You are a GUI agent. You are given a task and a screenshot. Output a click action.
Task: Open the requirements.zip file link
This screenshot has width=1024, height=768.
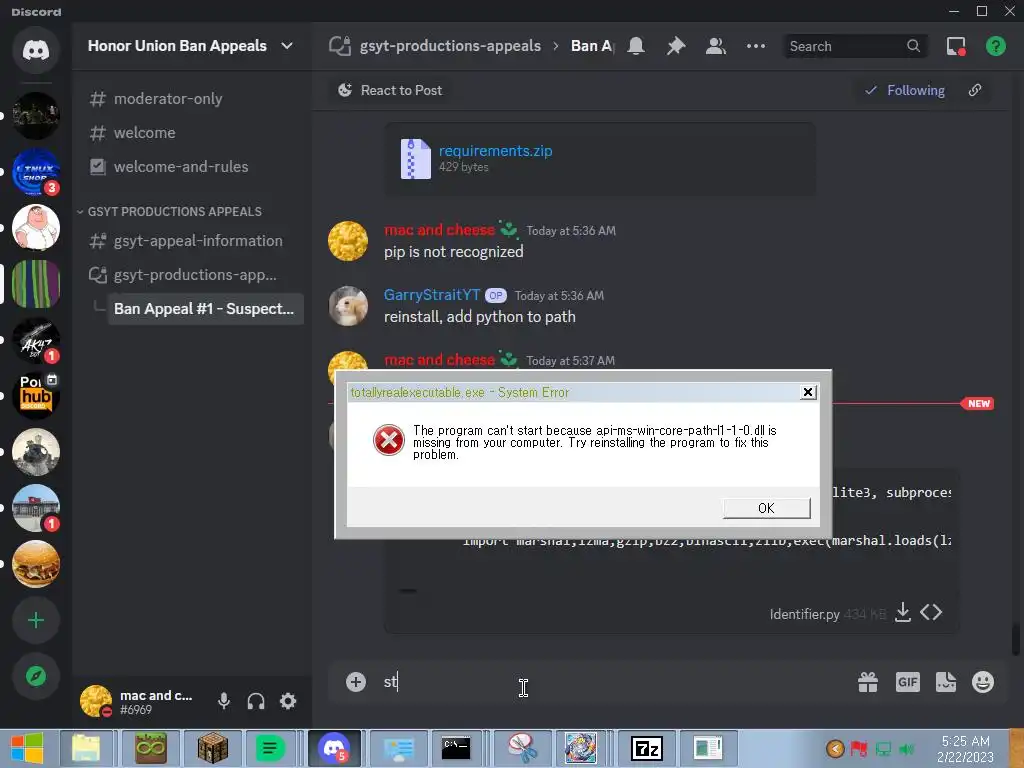[x=496, y=151]
